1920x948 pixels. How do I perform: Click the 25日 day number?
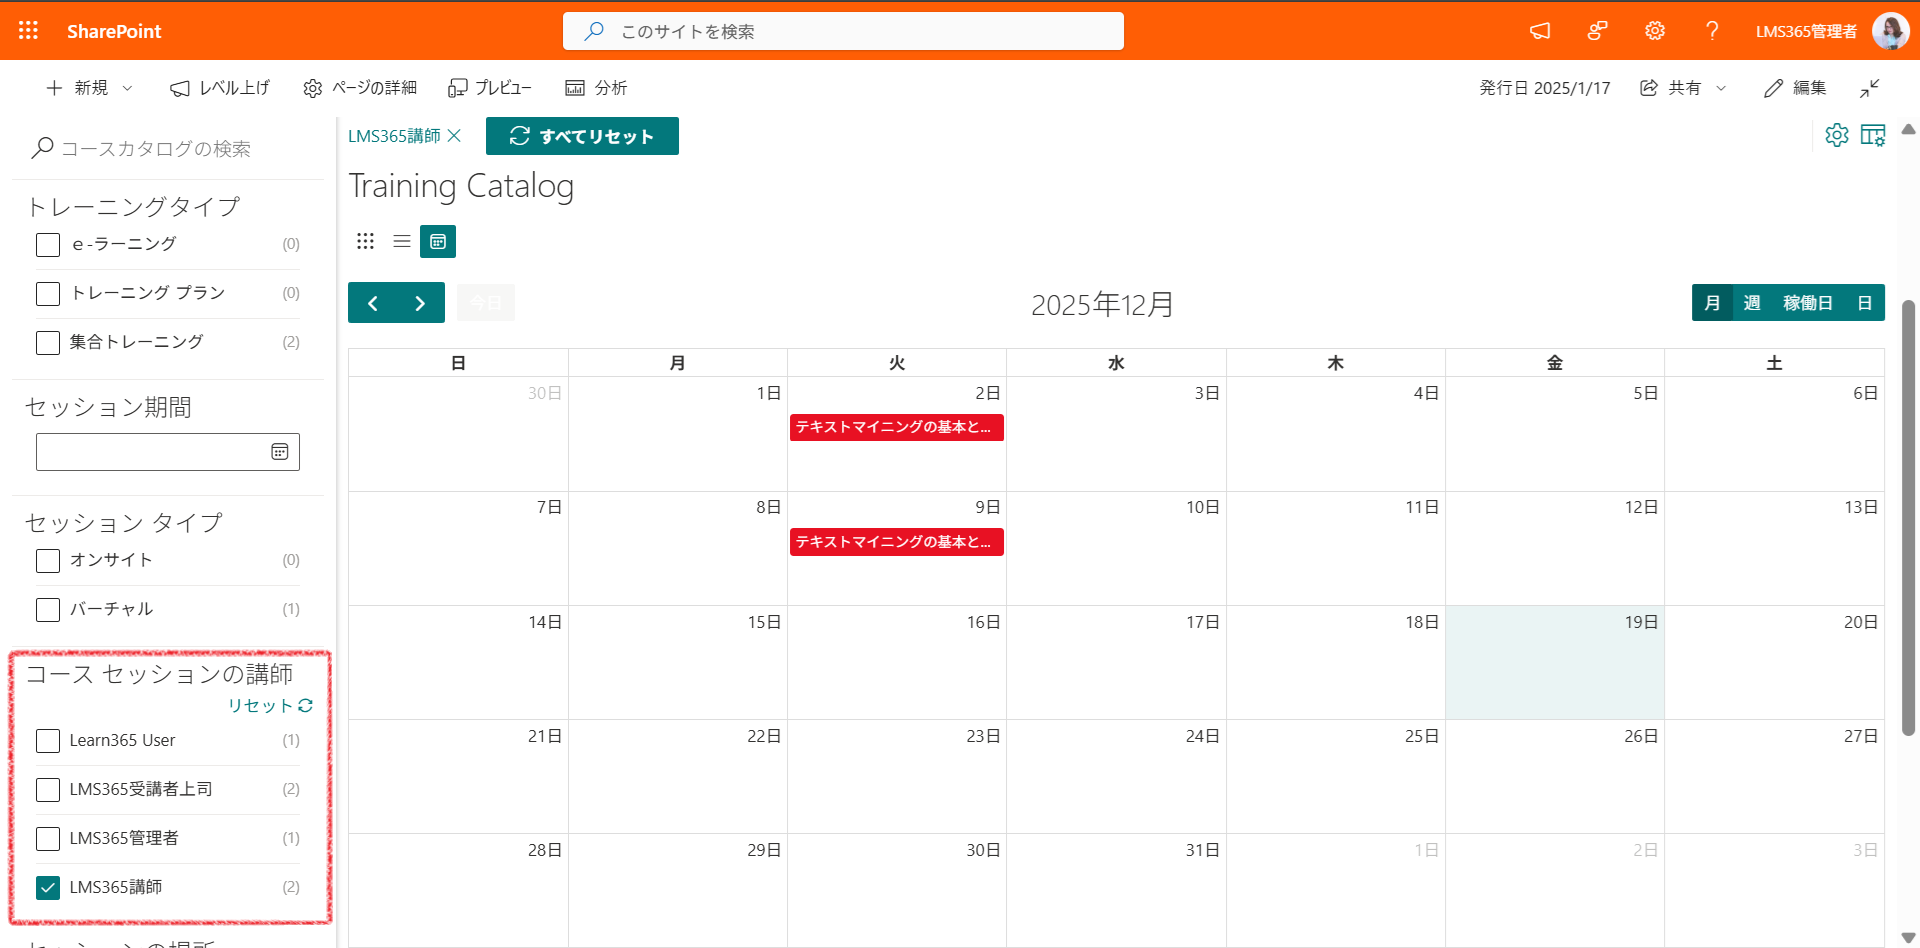pyautogui.click(x=1422, y=736)
